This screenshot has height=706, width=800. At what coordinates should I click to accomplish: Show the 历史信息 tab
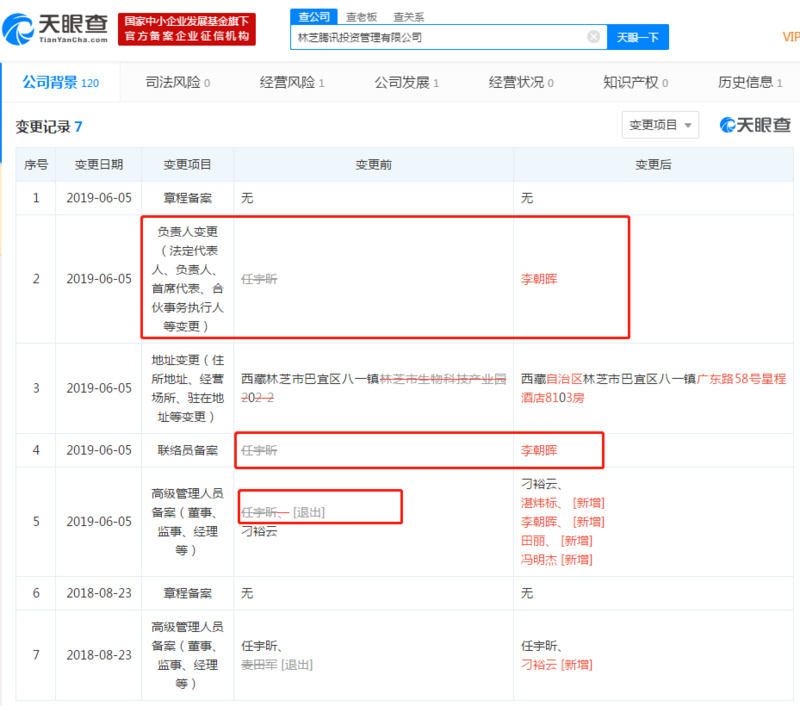[x=750, y=83]
